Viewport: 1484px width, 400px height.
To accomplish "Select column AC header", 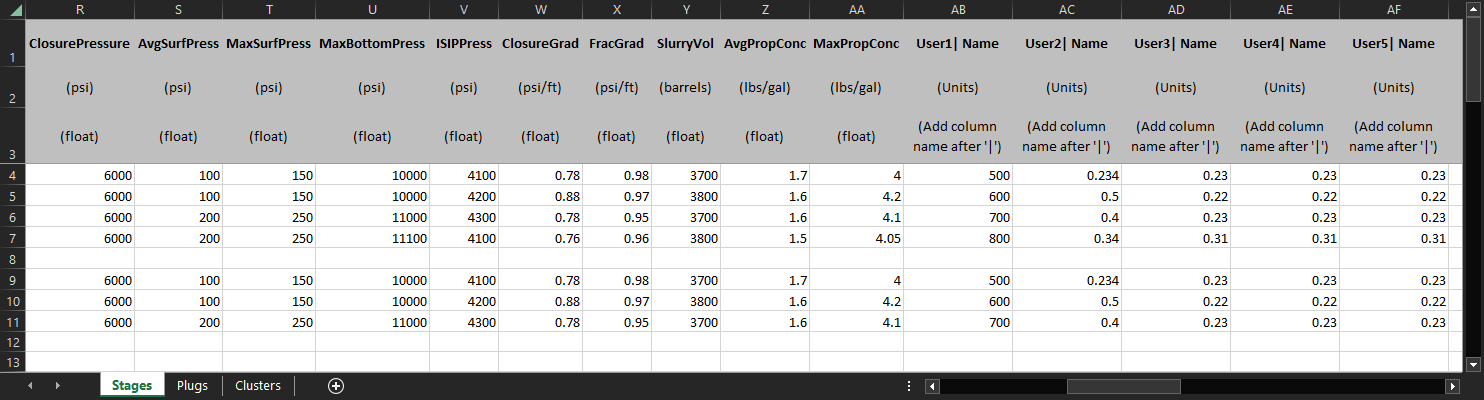I will point(1067,9).
